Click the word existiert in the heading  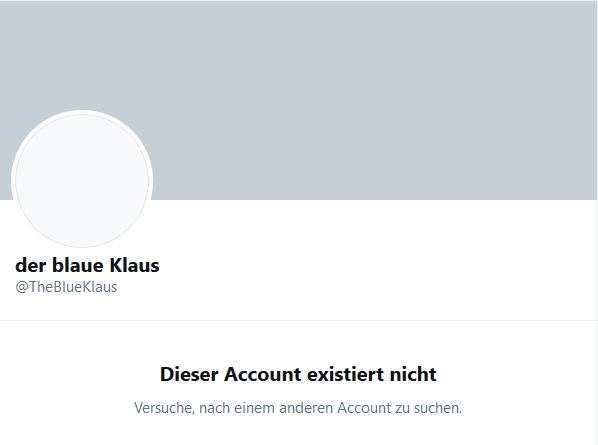(346, 374)
